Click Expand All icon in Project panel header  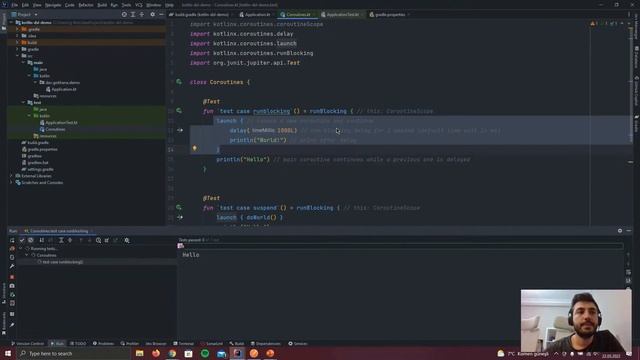133,14
